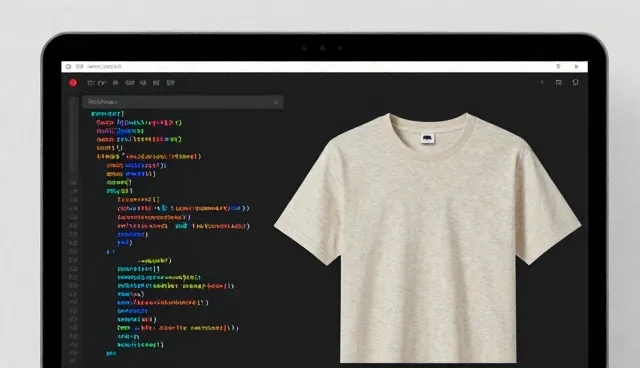
Task: Click the download icon in the white address bar
Action: 558,66
